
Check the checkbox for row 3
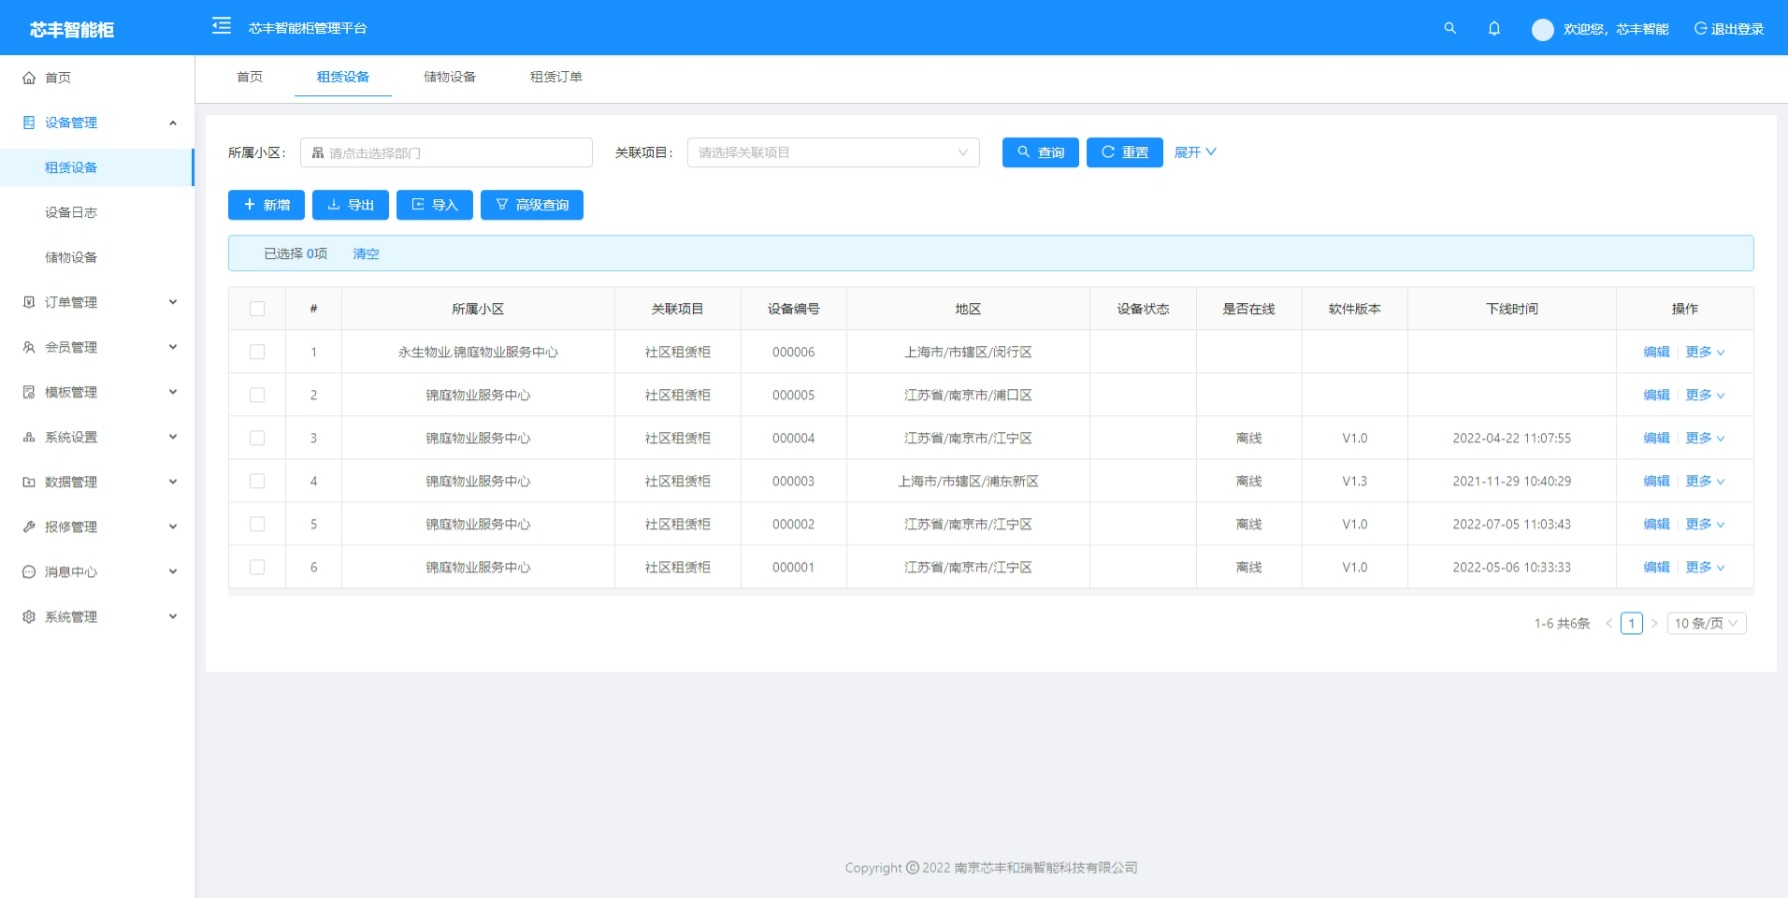coord(257,438)
